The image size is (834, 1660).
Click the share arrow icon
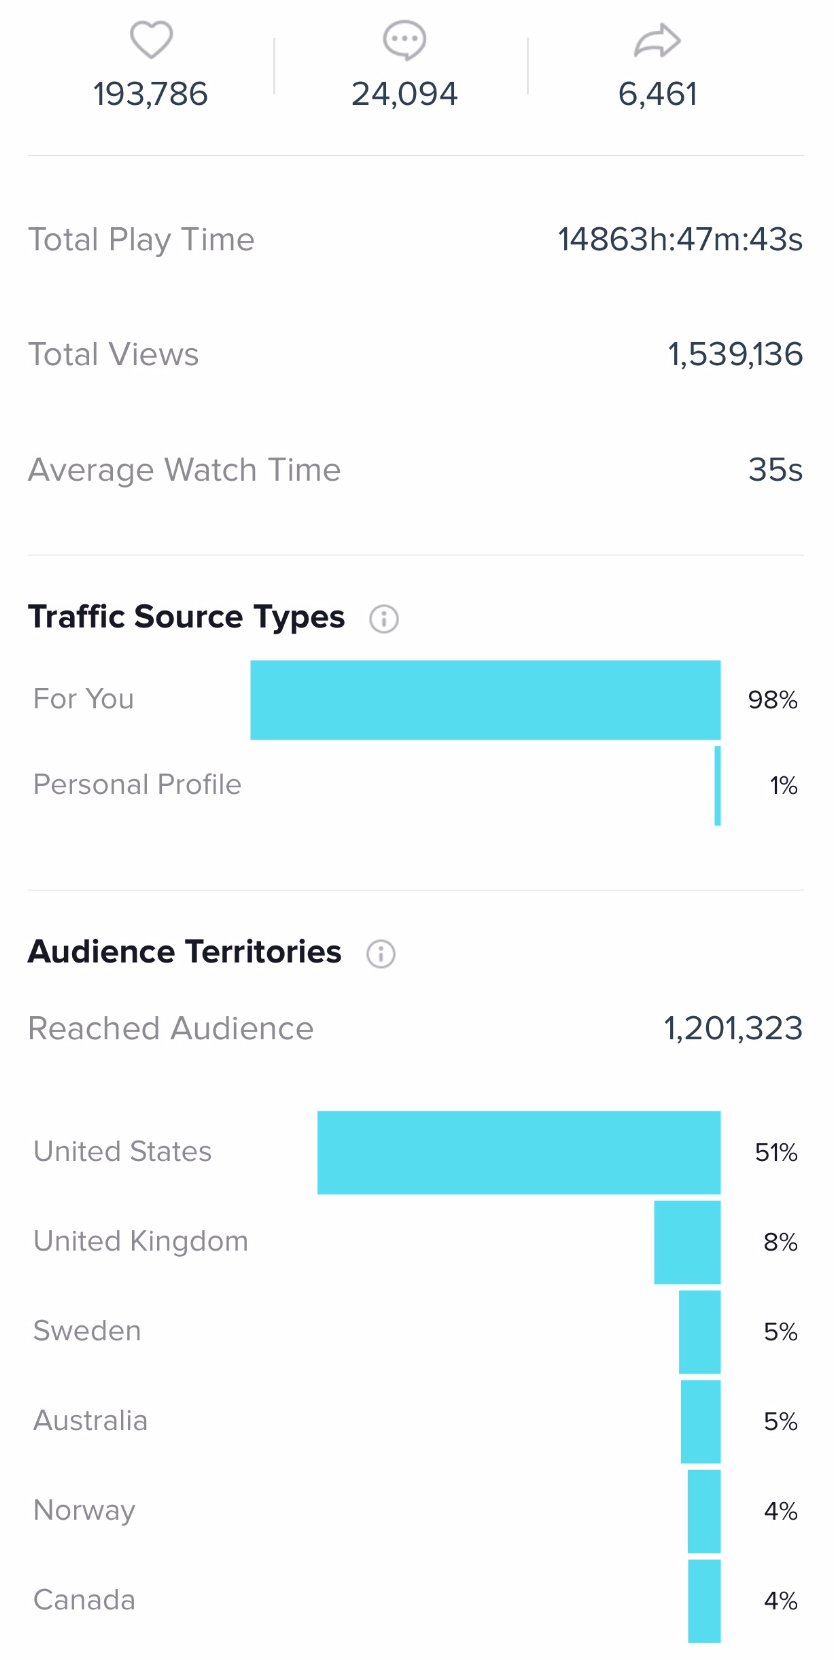657,41
